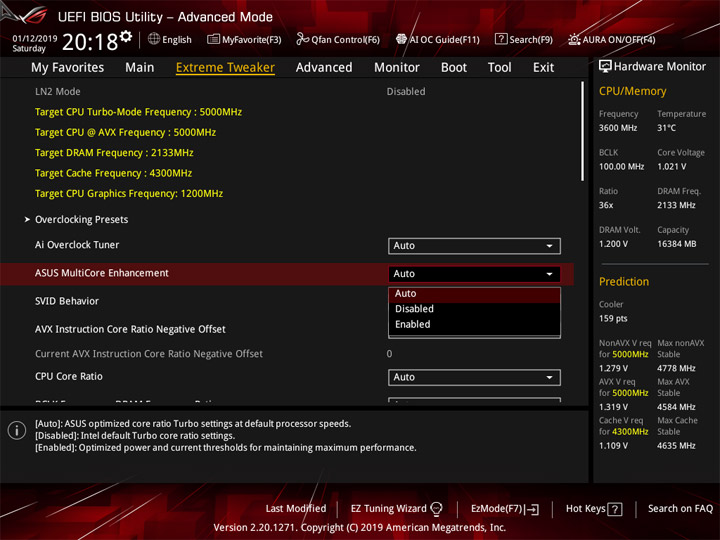Viewport: 720px width, 540px height.
Task: Open Qfan Control(F6)
Action: 338,39
